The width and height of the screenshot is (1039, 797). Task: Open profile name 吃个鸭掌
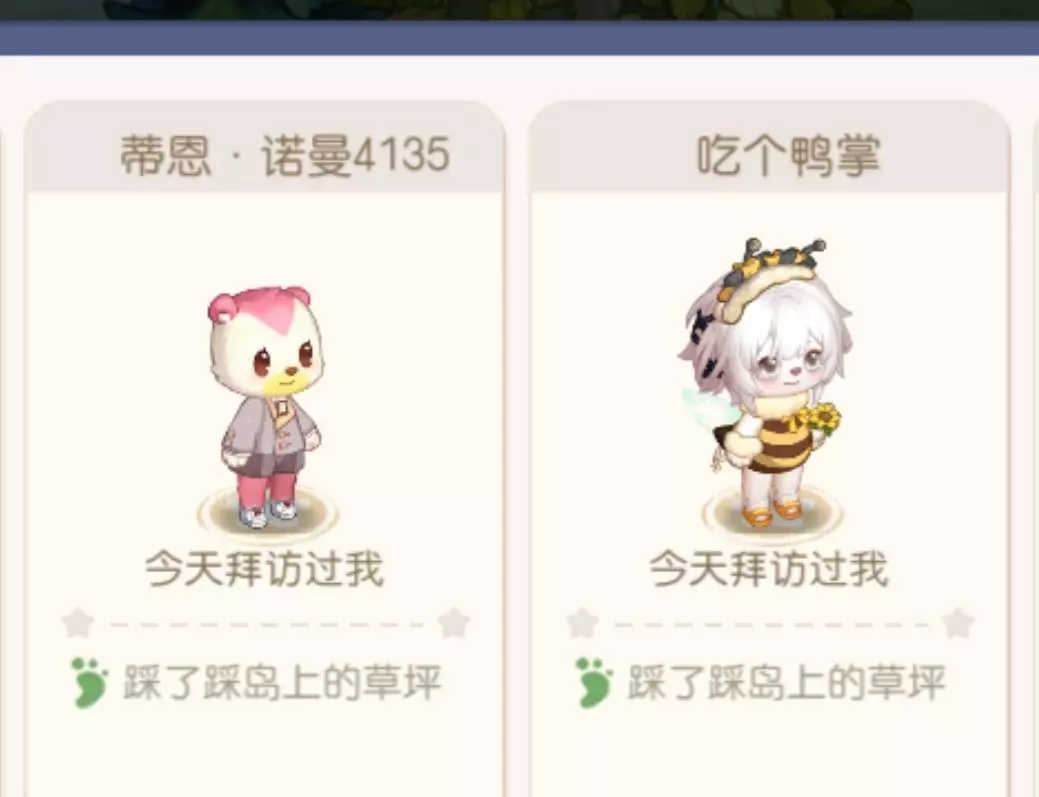(789, 156)
